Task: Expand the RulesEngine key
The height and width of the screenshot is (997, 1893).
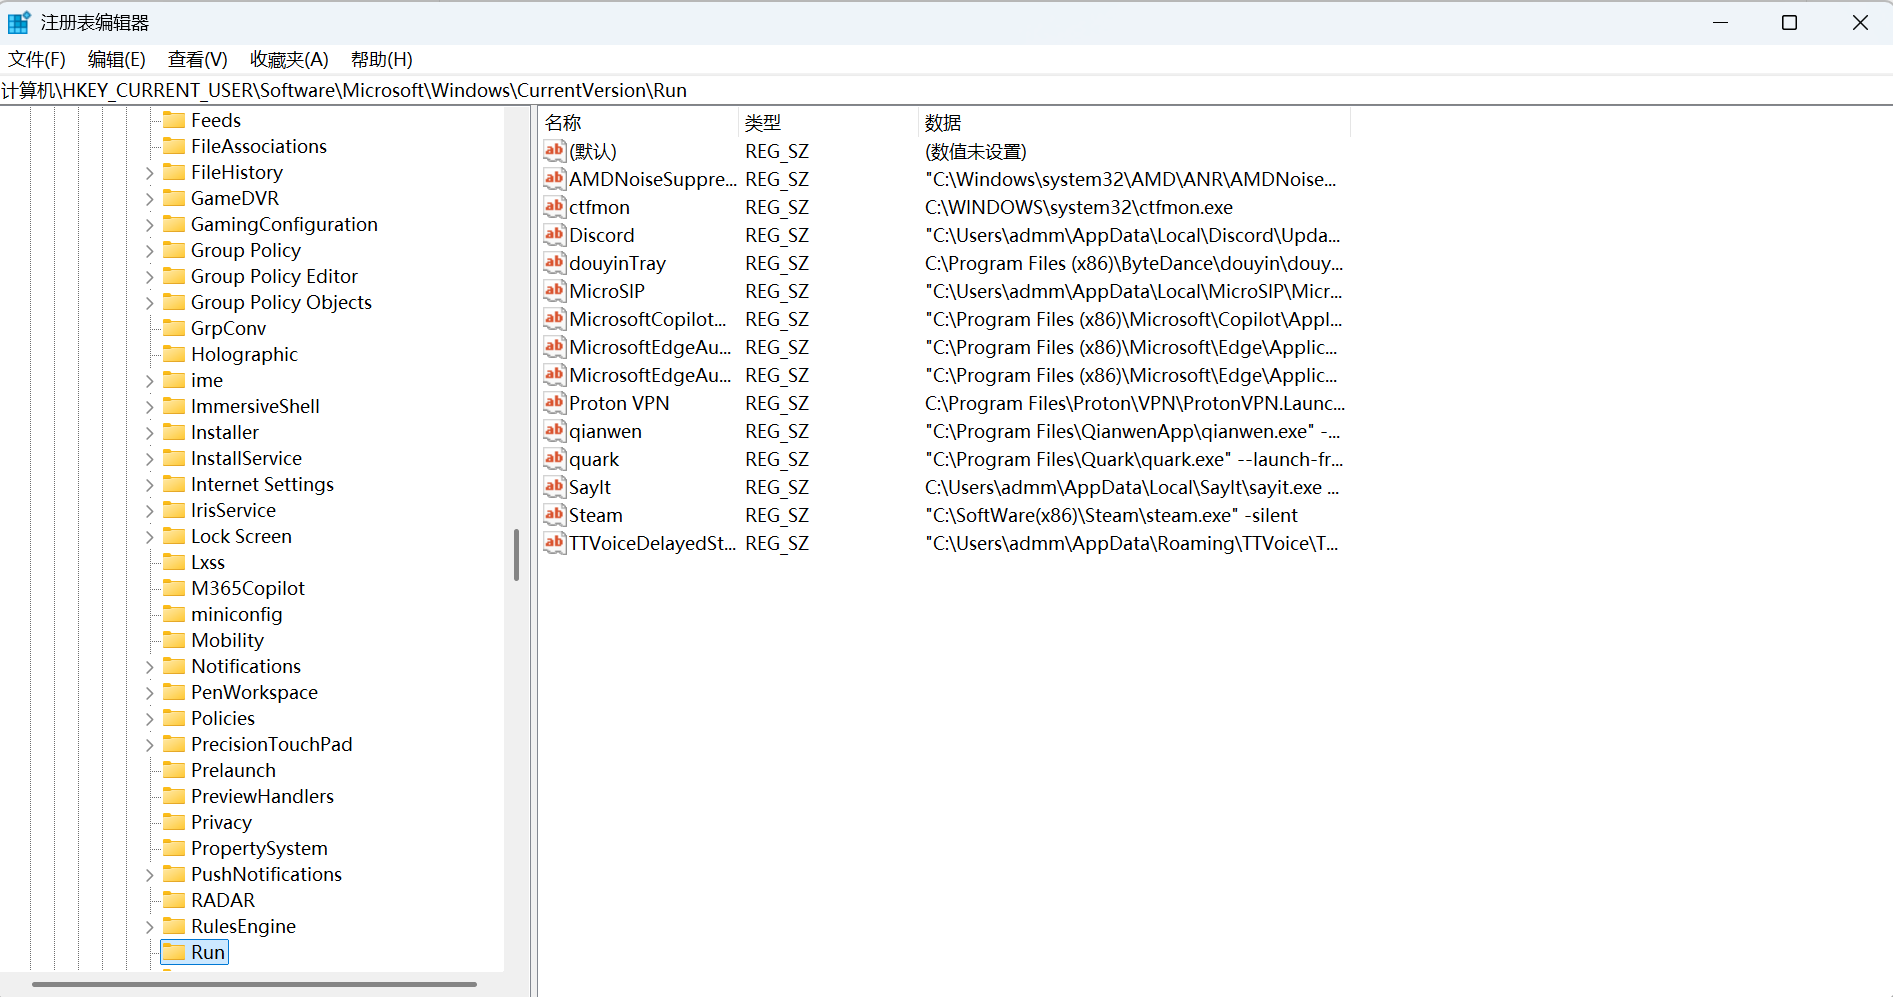Action: point(150,927)
